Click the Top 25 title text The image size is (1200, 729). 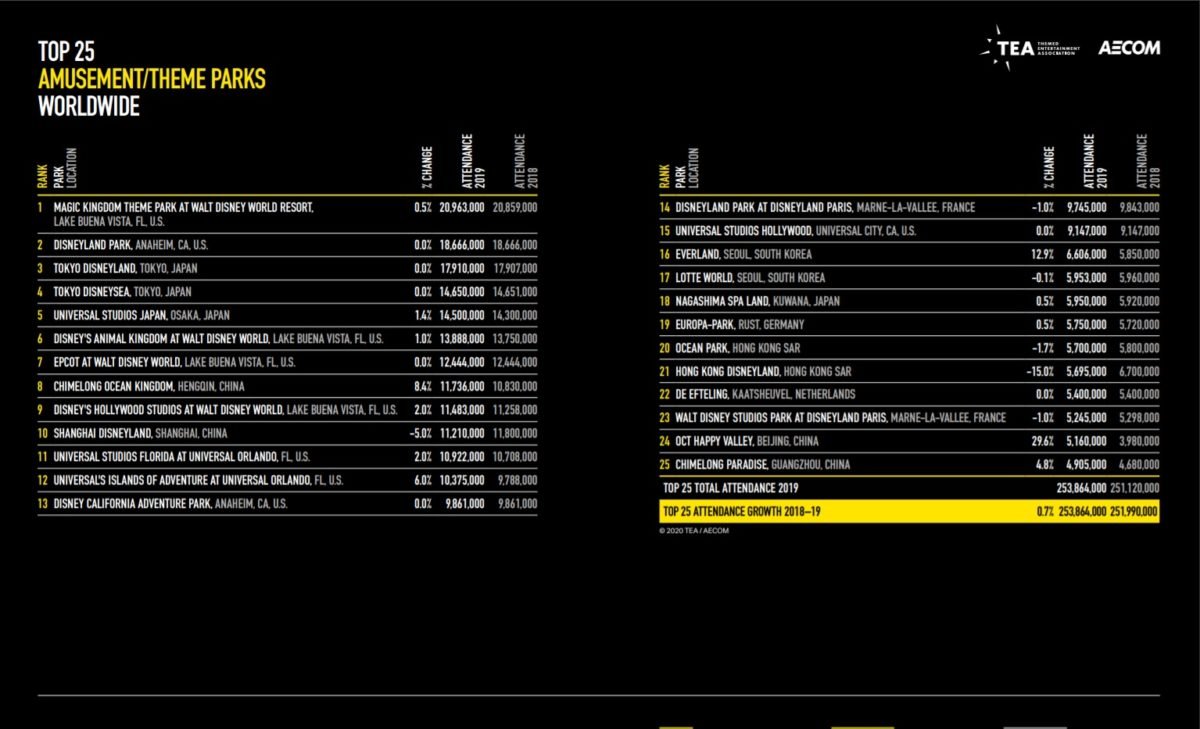click(66, 52)
